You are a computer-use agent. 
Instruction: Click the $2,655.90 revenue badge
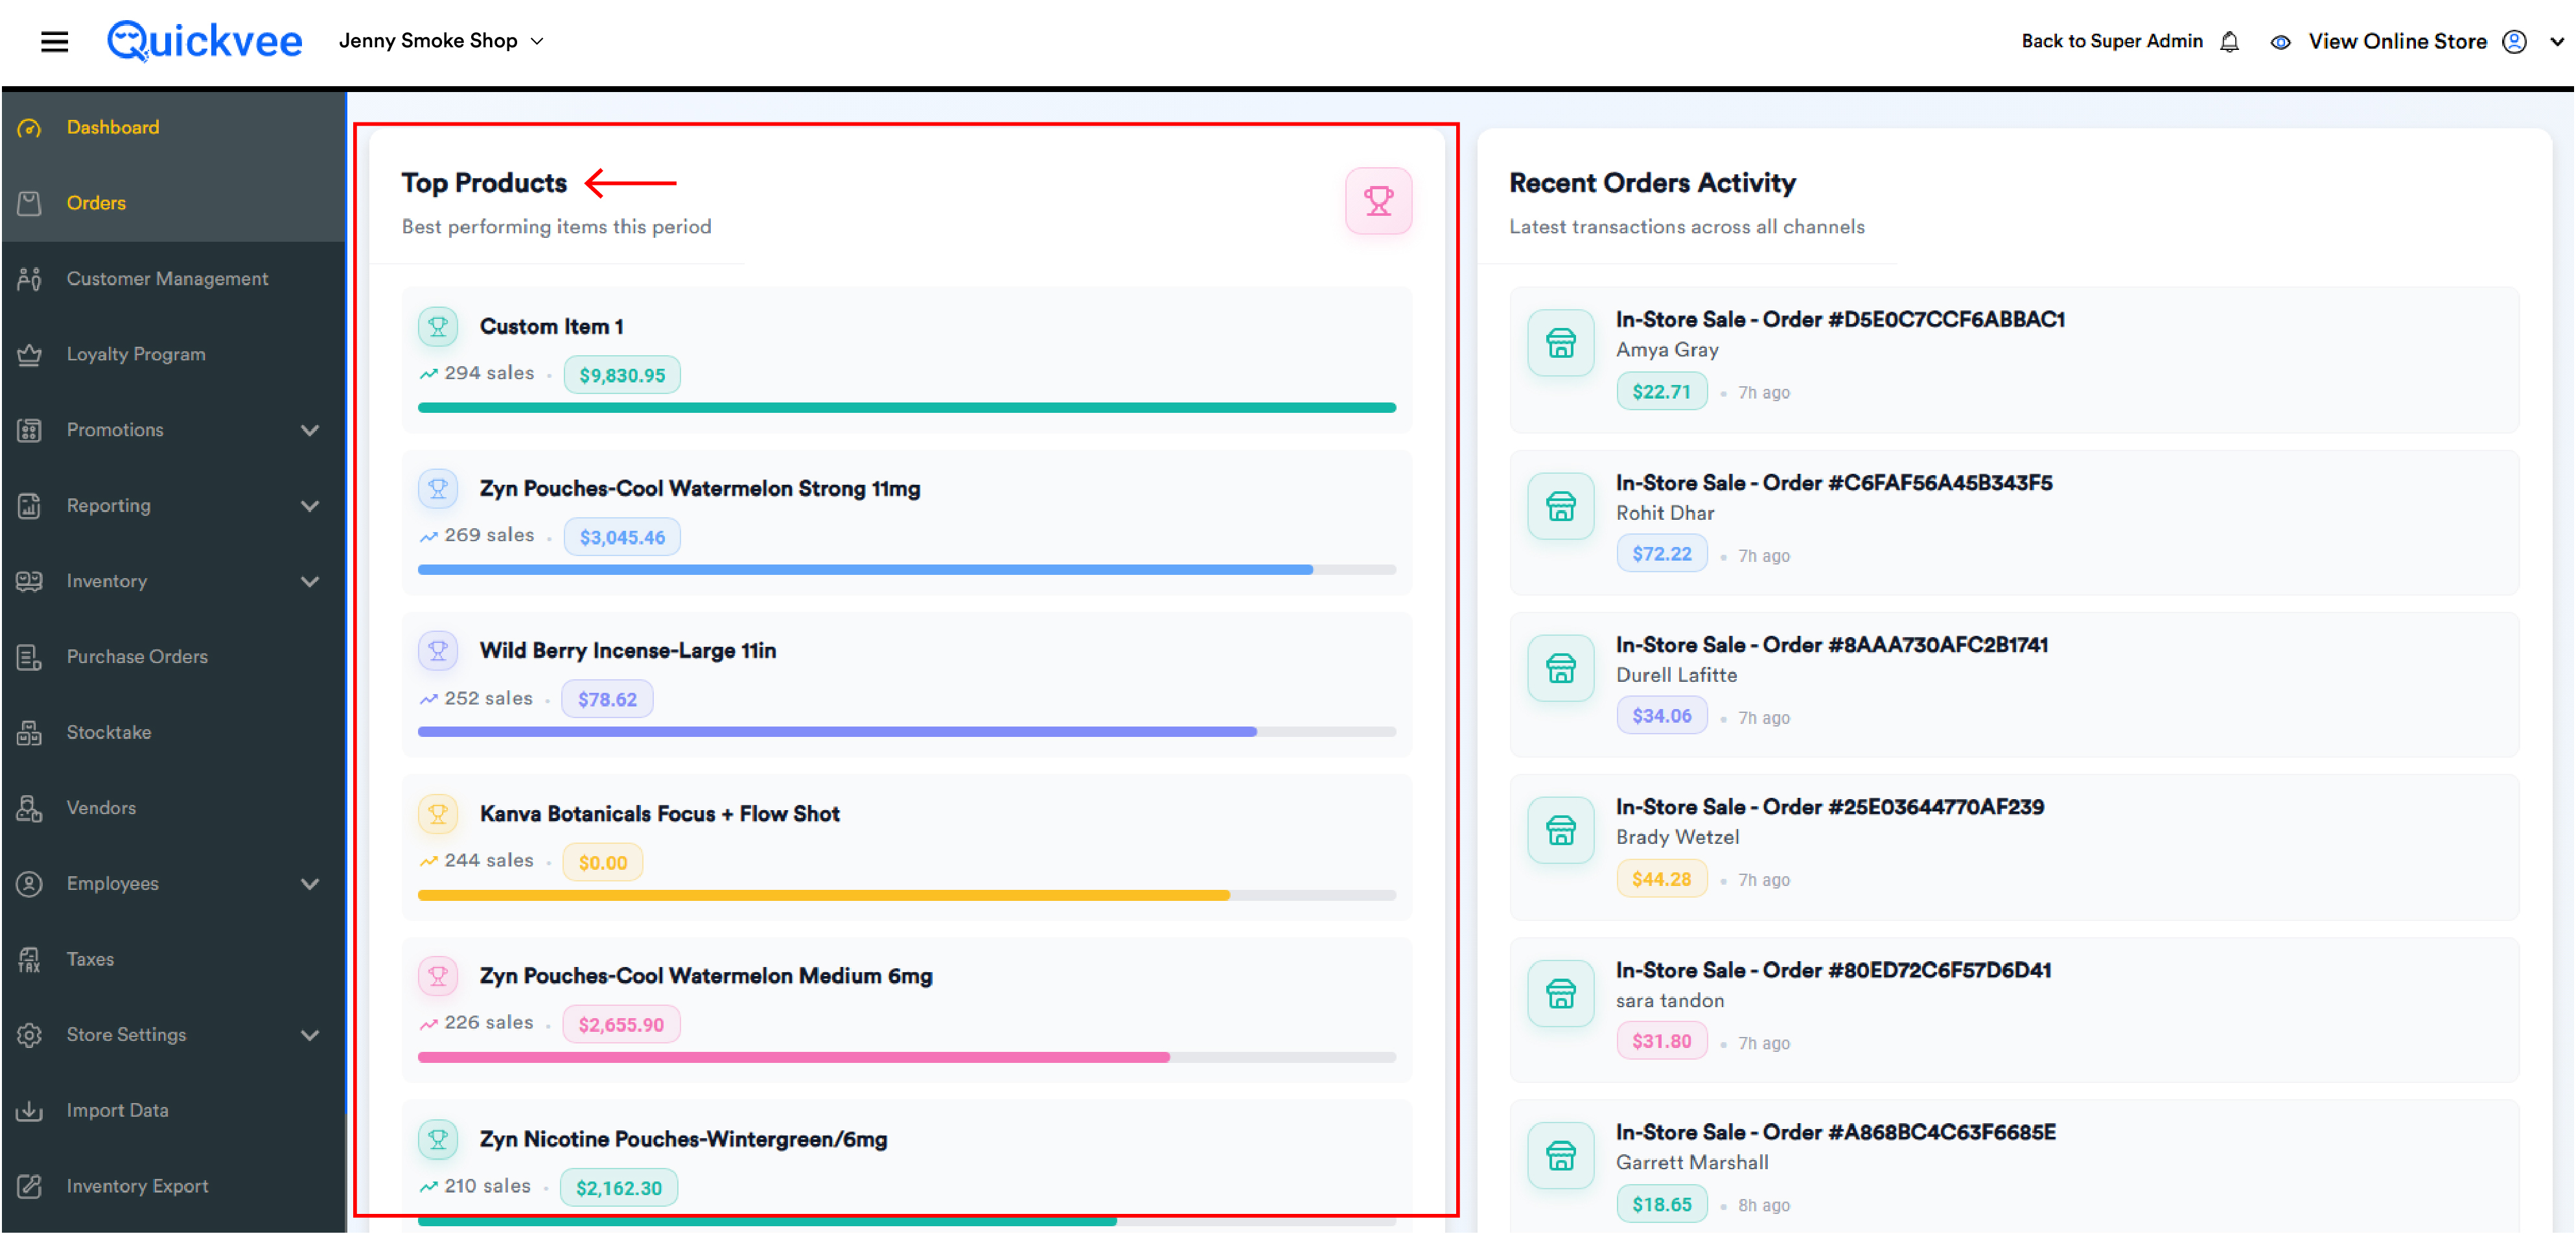(x=621, y=1024)
